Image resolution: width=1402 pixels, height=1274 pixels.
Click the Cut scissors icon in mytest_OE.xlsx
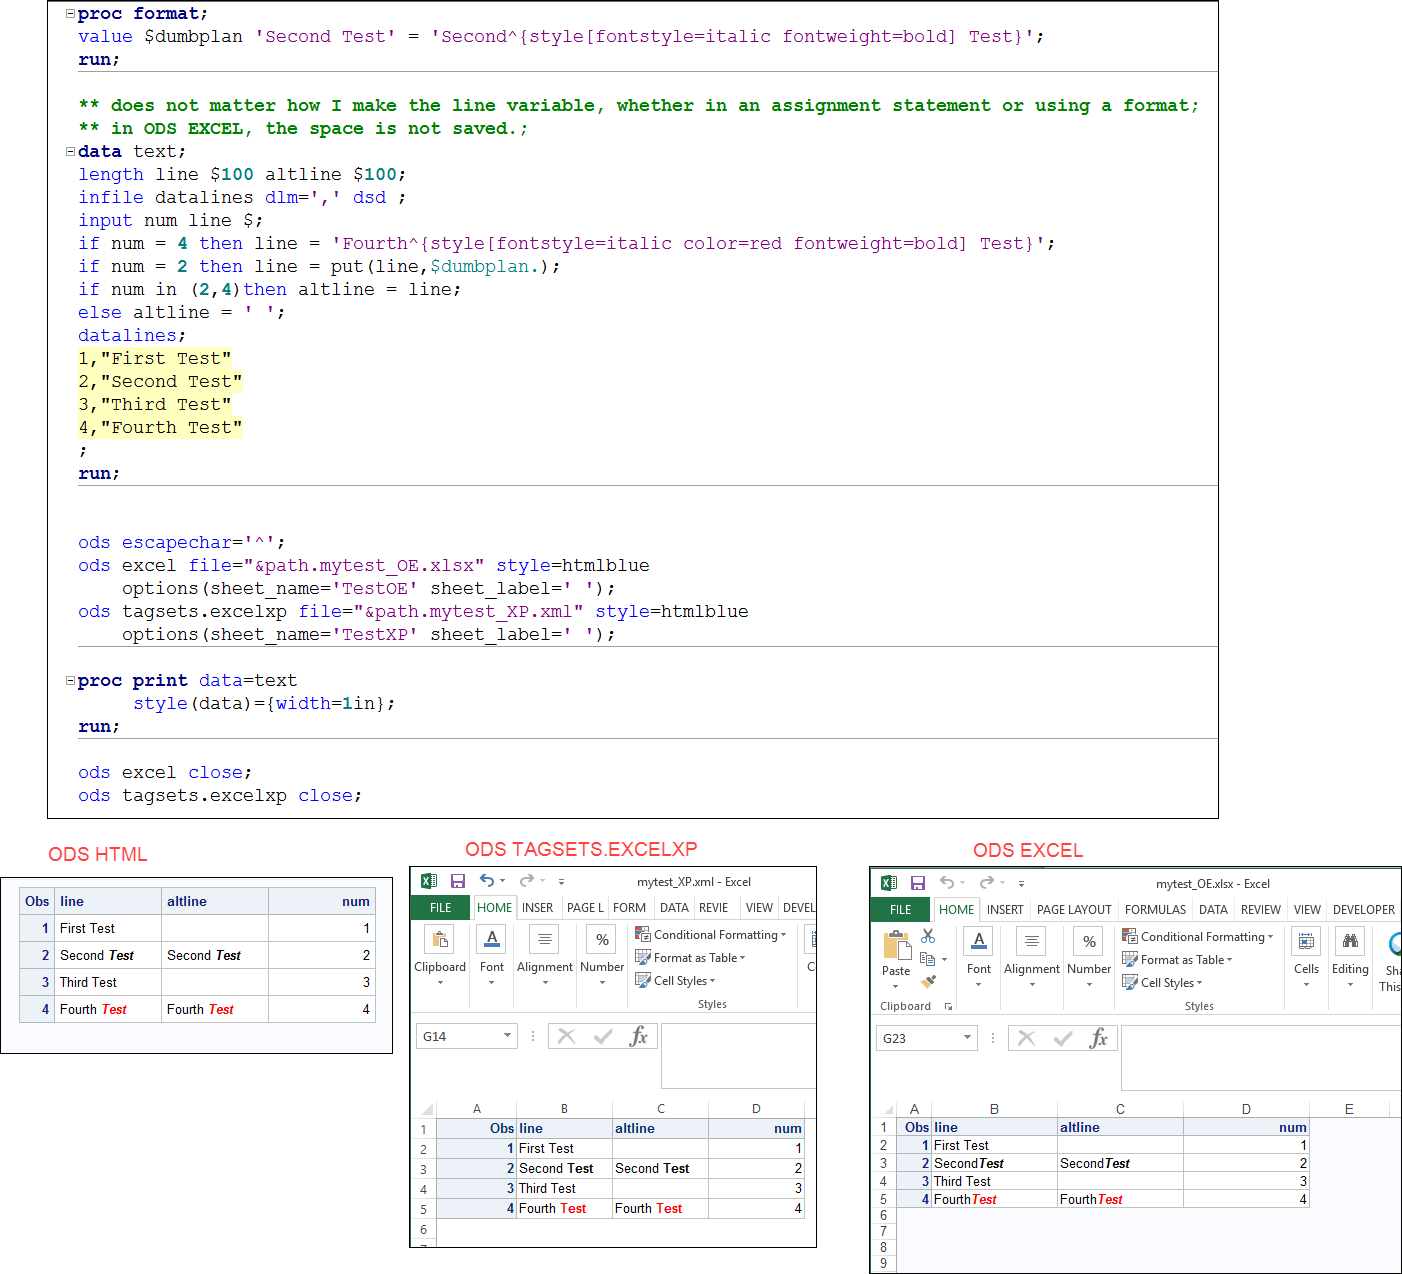(x=928, y=934)
